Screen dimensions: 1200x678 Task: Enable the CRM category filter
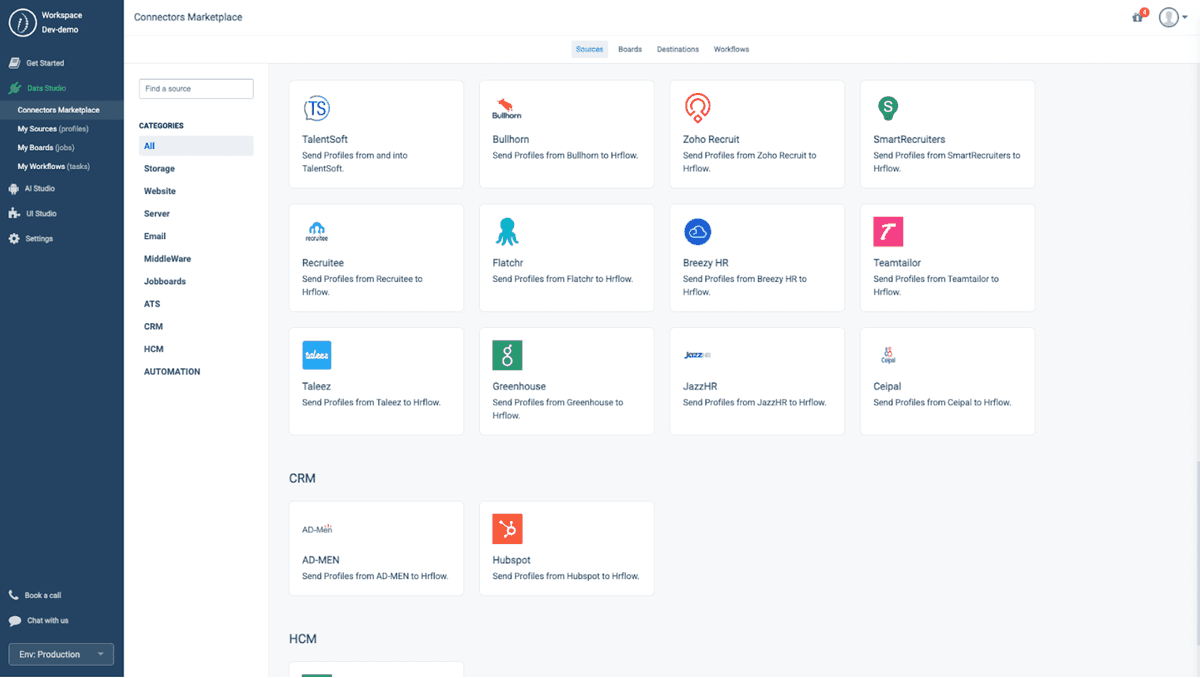(x=152, y=326)
